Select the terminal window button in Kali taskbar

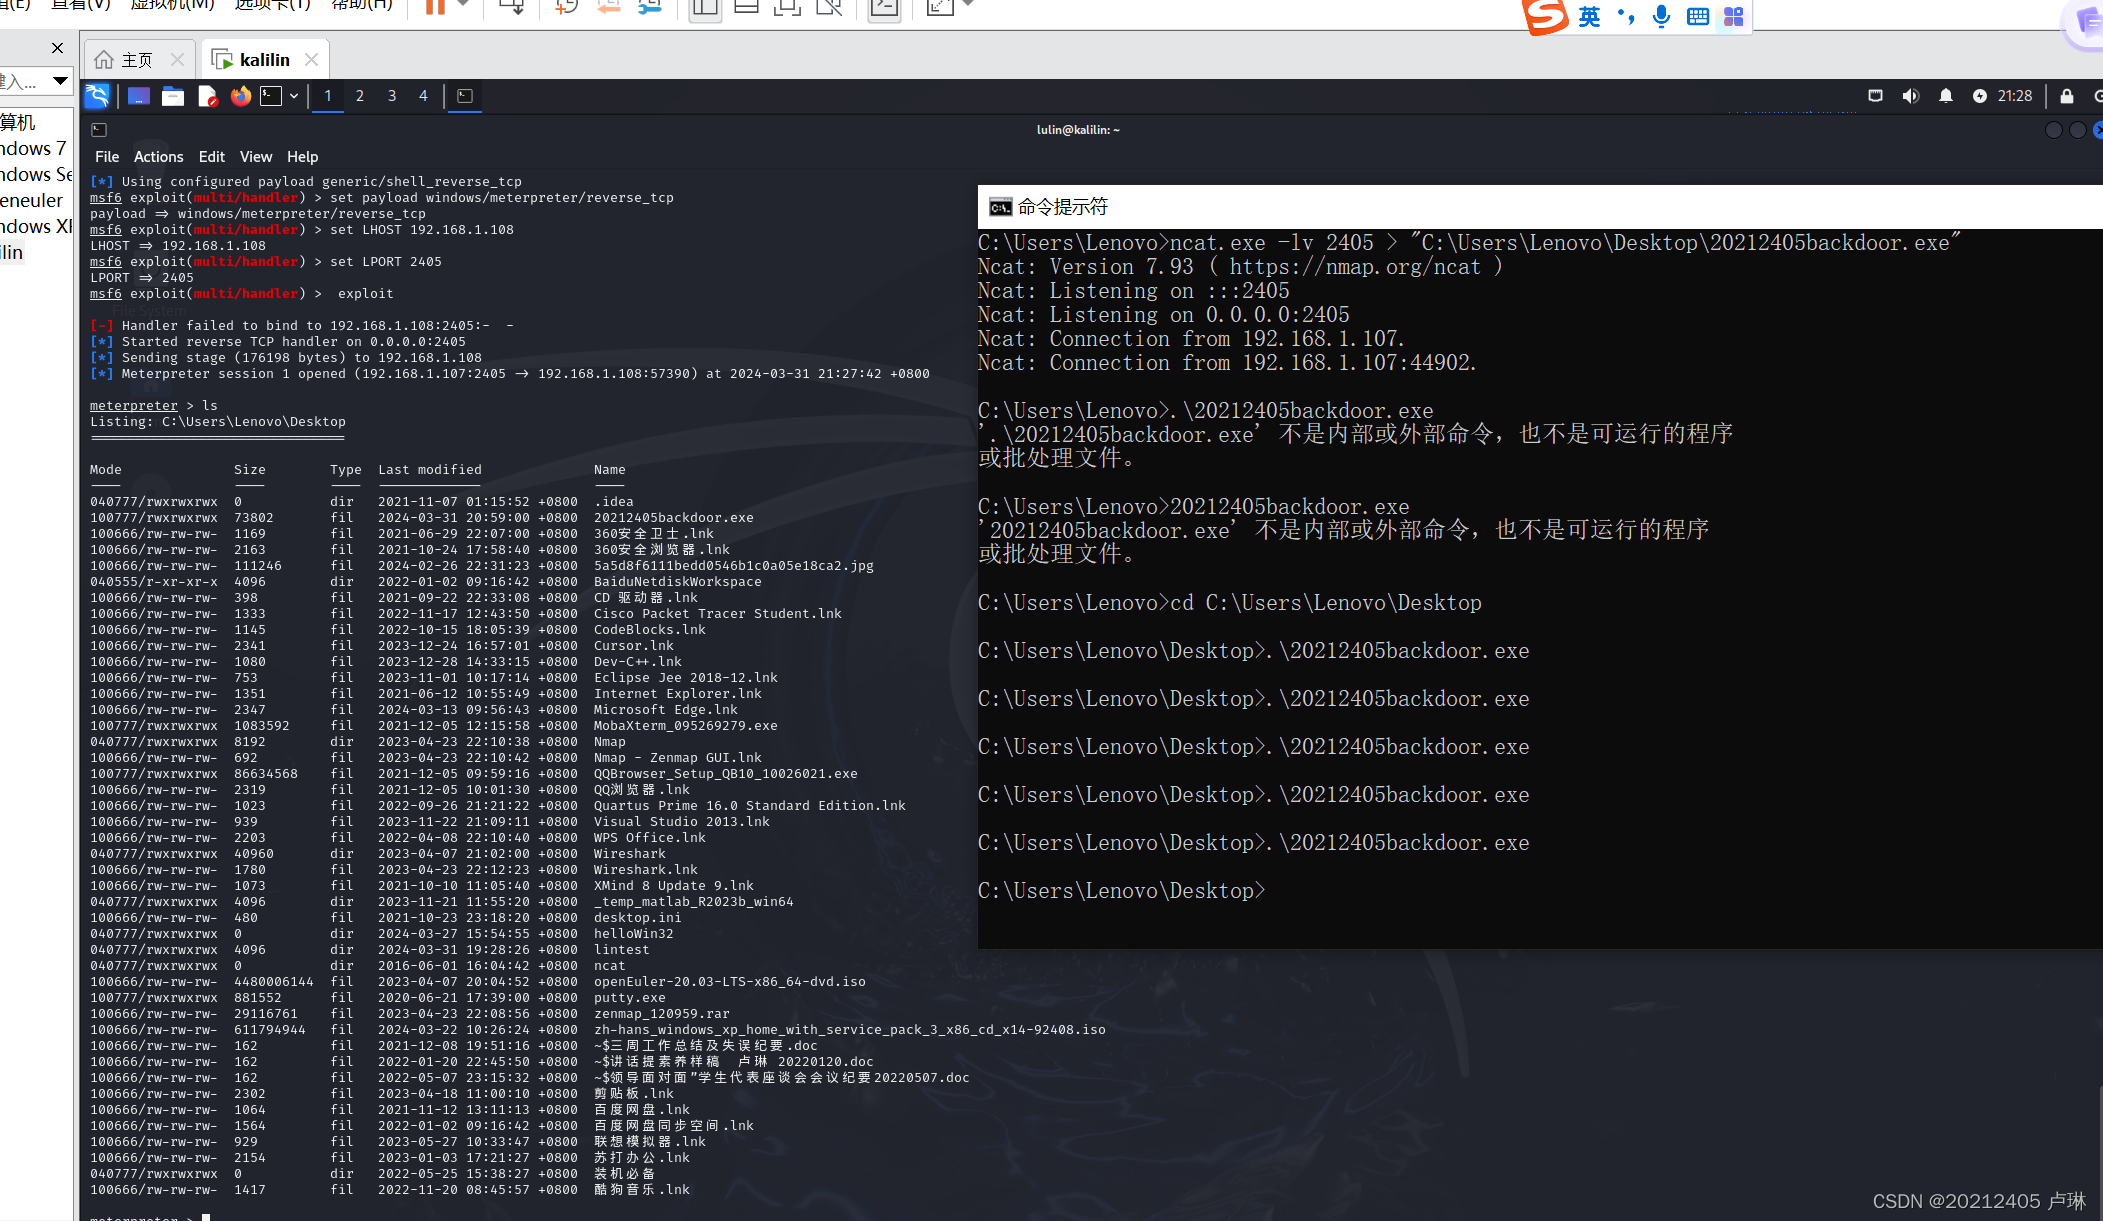point(465,96)
